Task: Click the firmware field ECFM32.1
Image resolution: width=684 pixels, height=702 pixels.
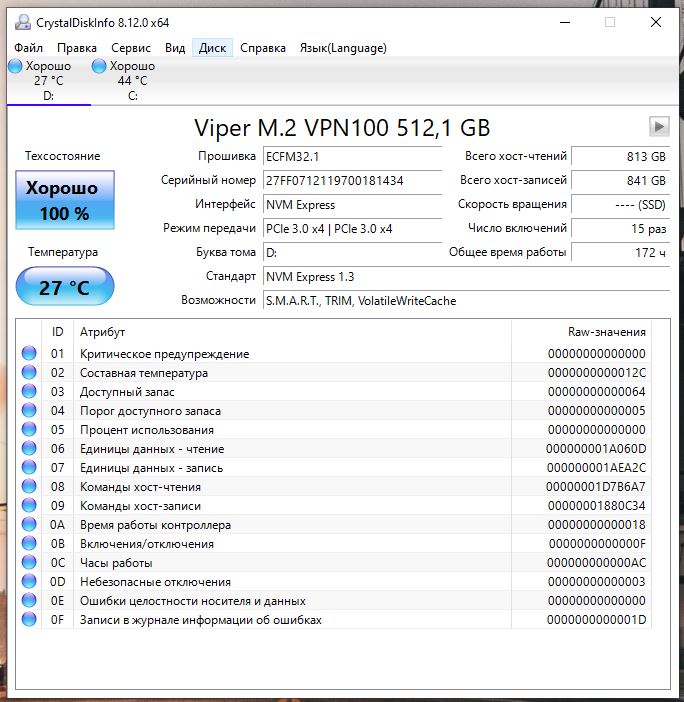Action: pyautogui.click(x=352, y=157)
